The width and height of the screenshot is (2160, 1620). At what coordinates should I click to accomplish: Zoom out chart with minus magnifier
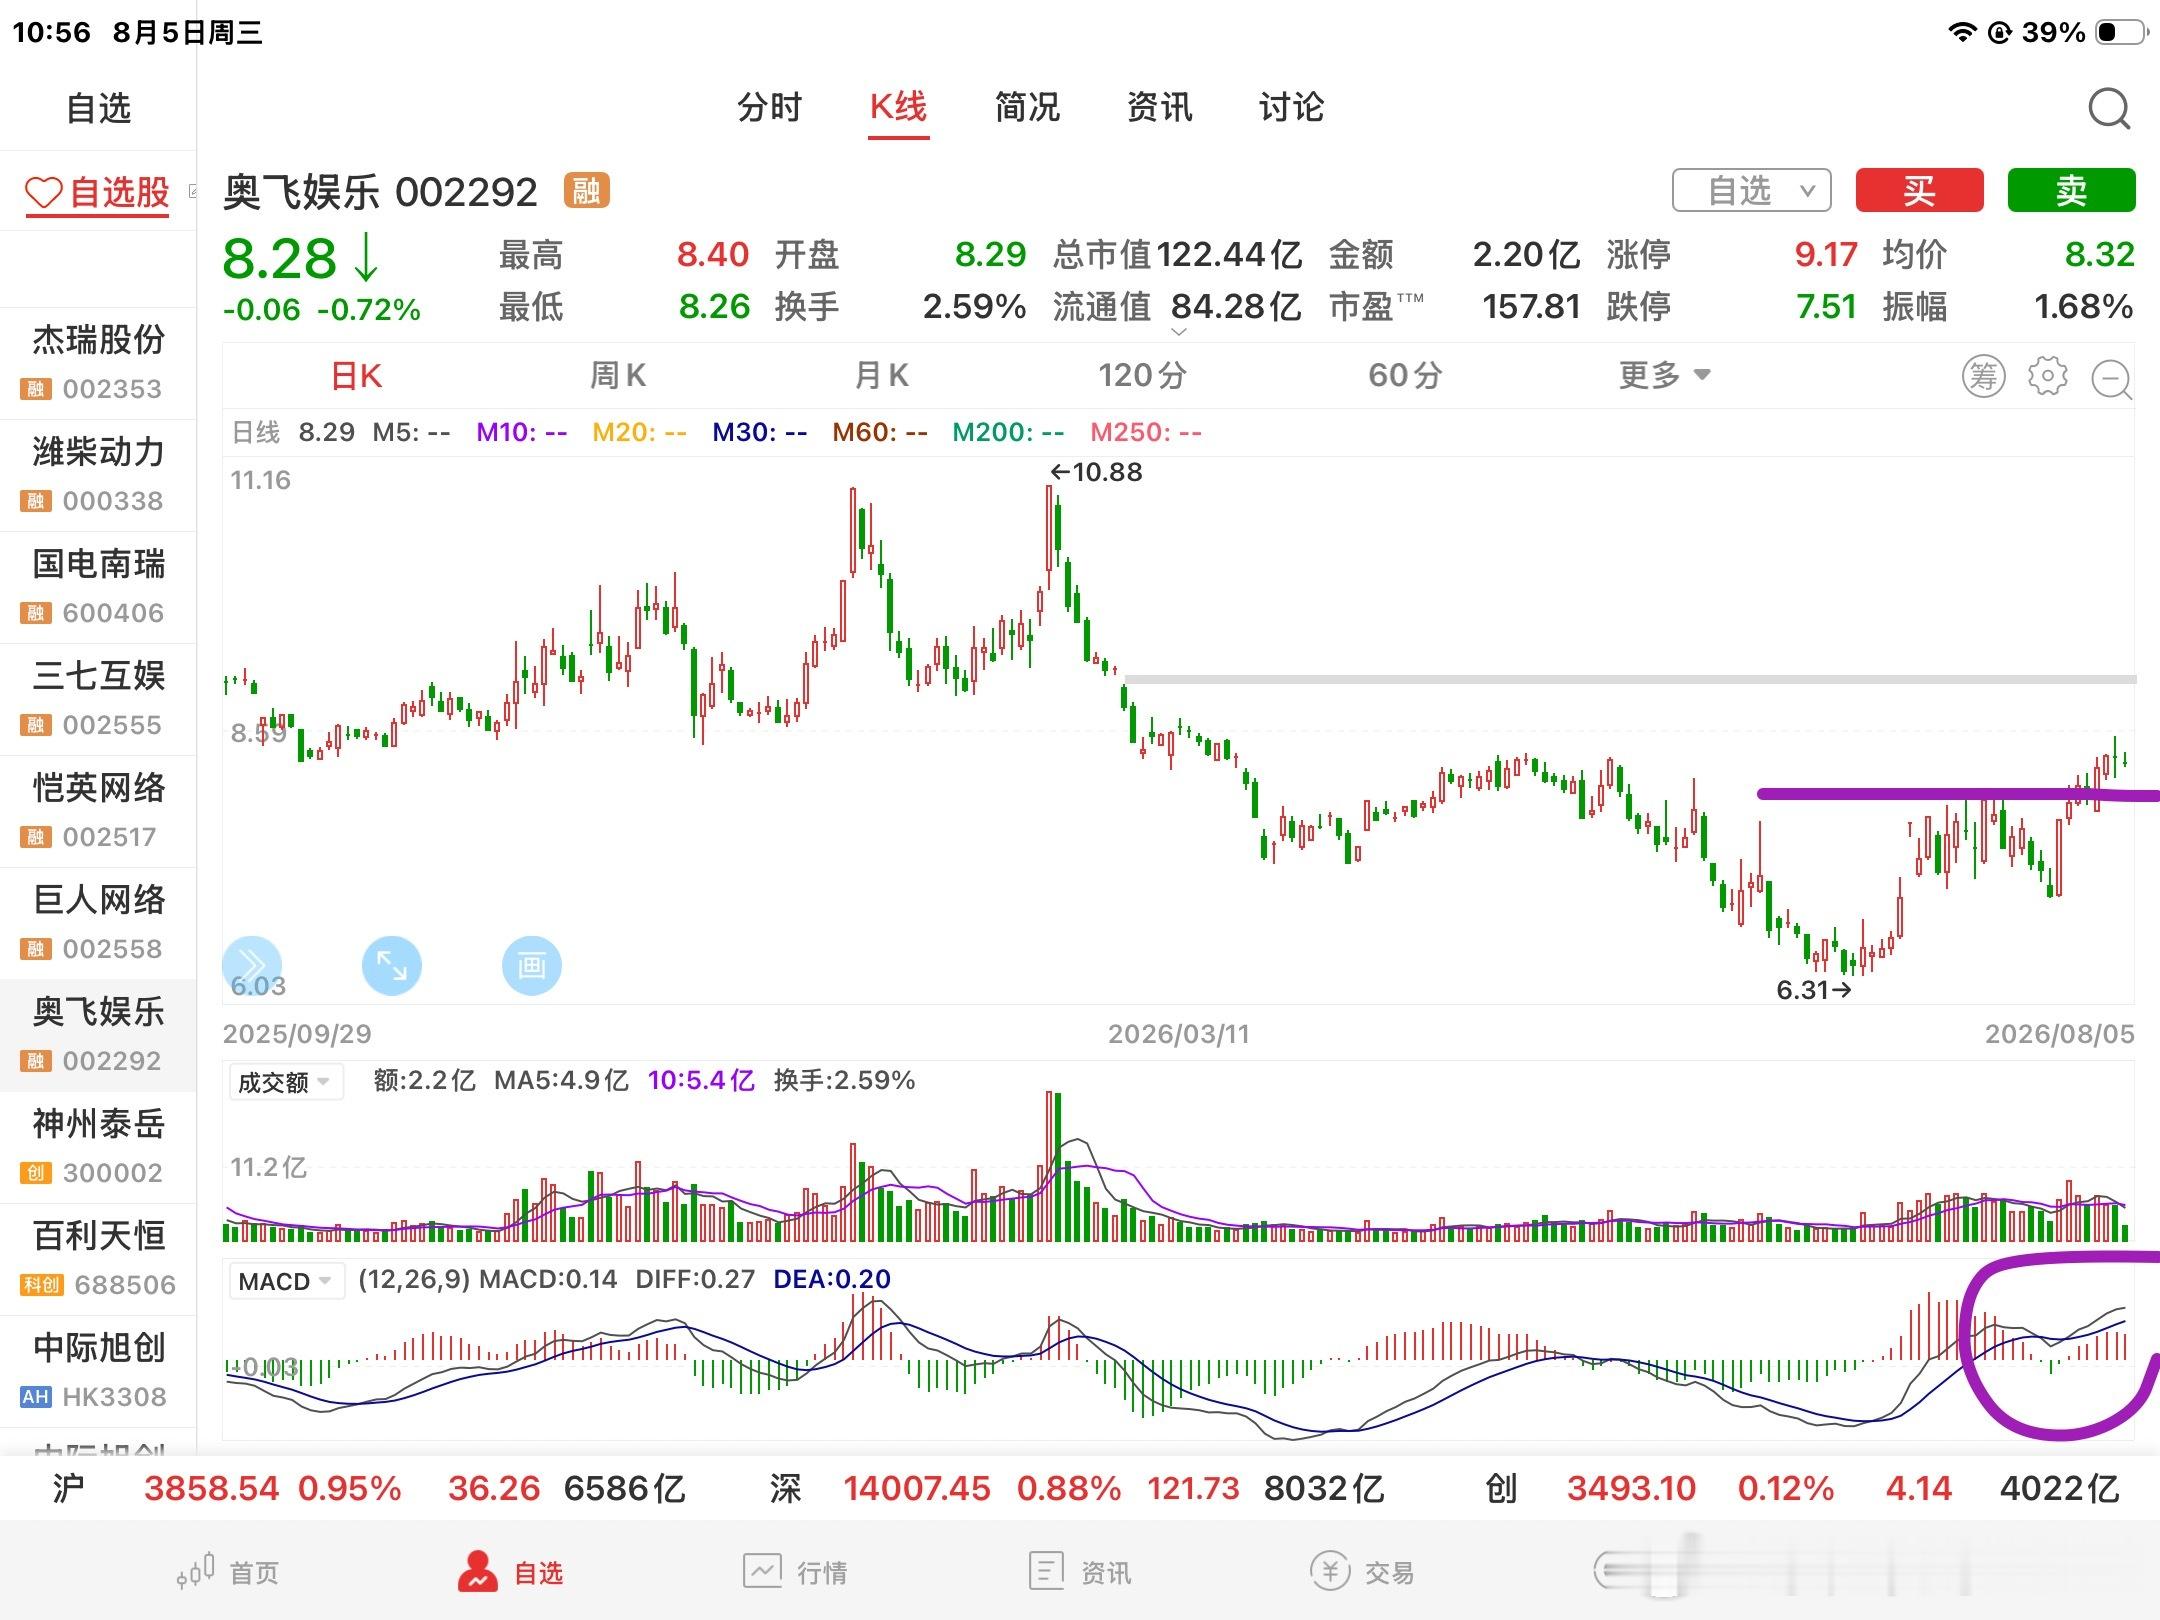click(2111, 379)
